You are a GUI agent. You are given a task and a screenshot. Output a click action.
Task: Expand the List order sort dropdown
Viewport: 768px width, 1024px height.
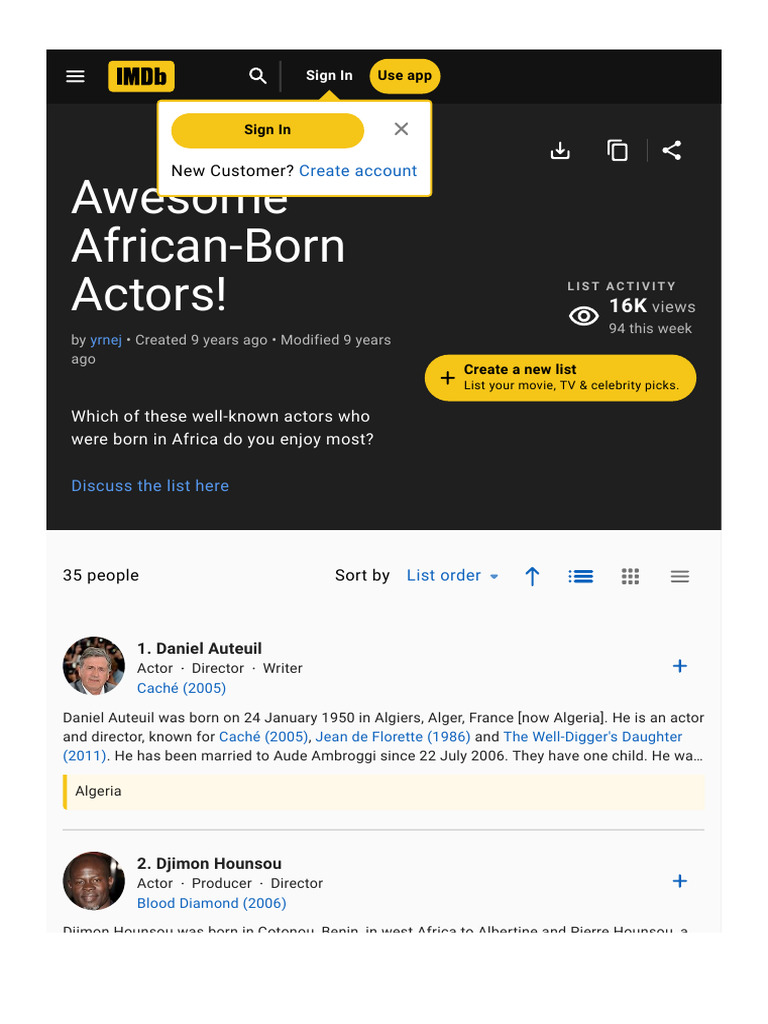(453, 575)
